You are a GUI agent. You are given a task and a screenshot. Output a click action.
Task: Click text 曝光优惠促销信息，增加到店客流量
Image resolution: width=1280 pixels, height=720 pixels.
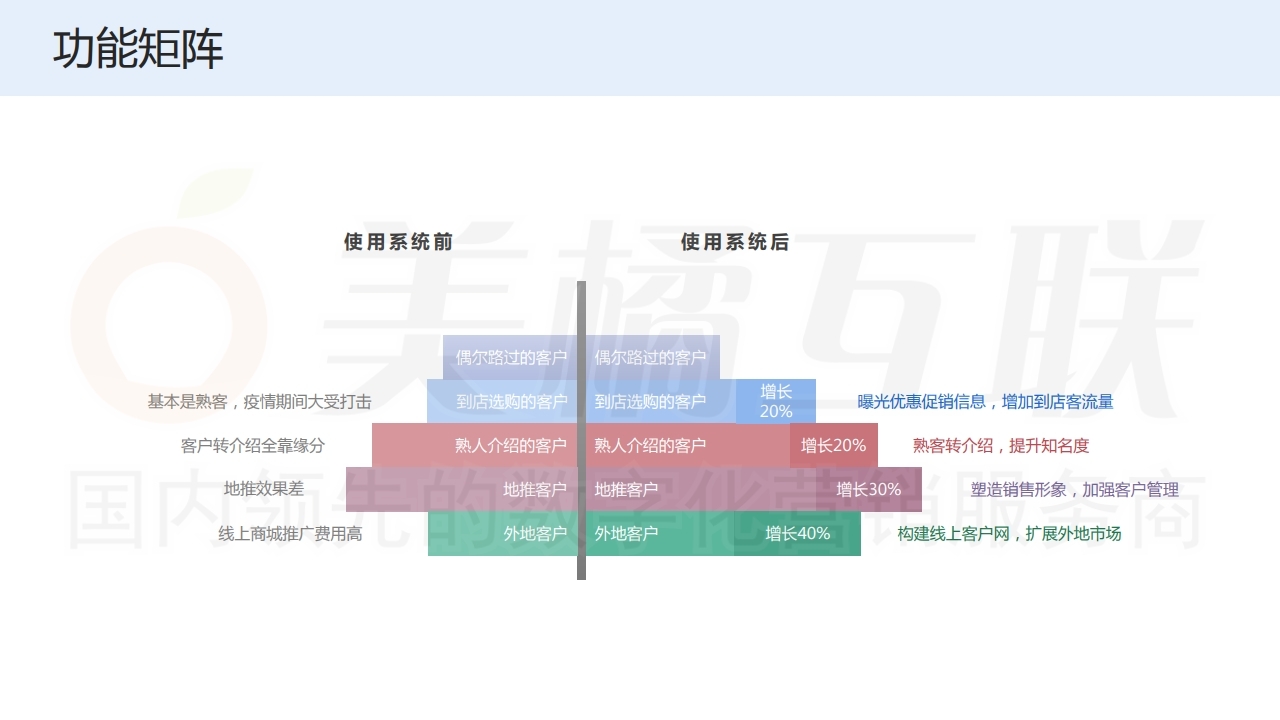click(985, 402)
